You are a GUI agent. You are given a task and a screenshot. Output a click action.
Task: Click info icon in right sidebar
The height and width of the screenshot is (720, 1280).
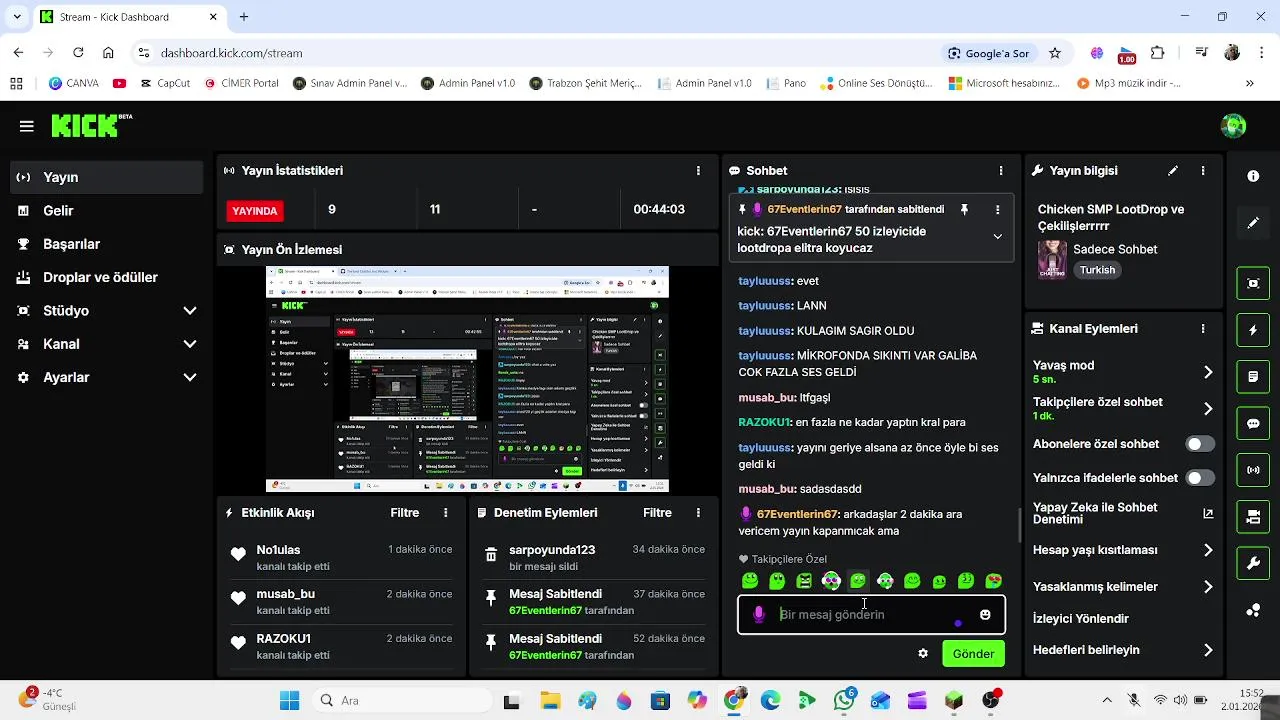pyautogui.click(x=1253, y=176)
